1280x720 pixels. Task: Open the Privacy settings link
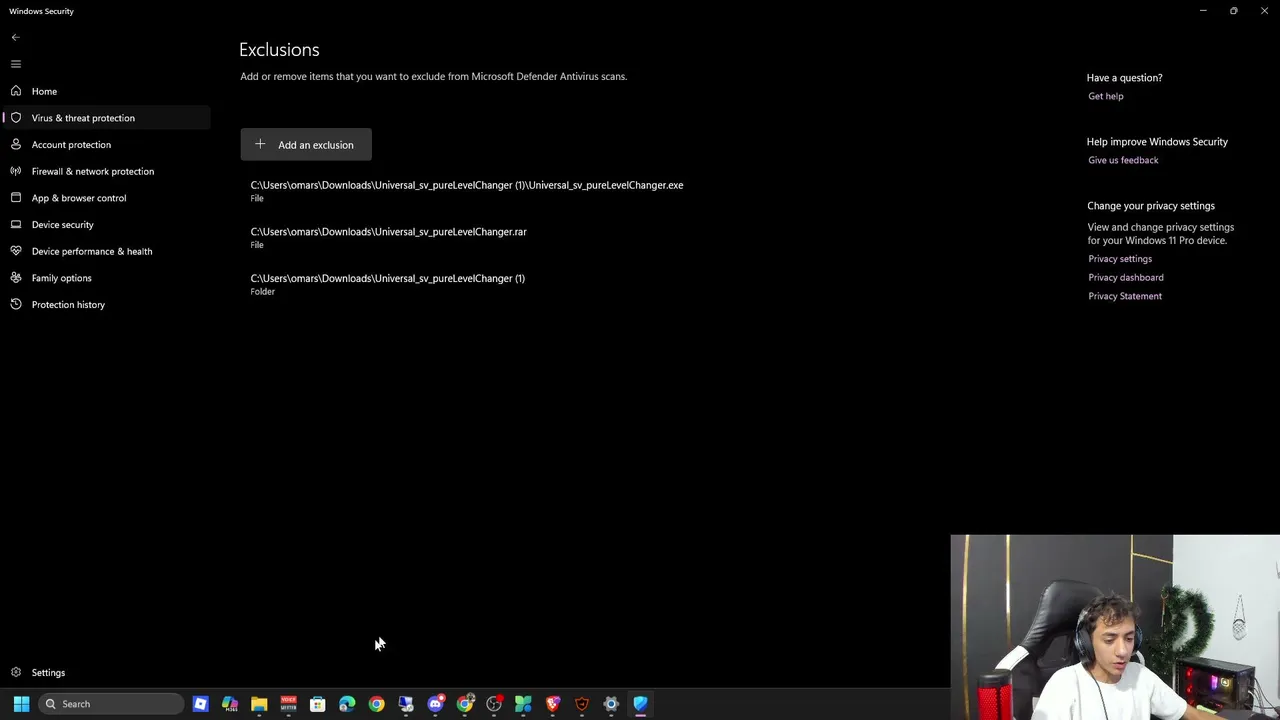[x=1120, y=259]
